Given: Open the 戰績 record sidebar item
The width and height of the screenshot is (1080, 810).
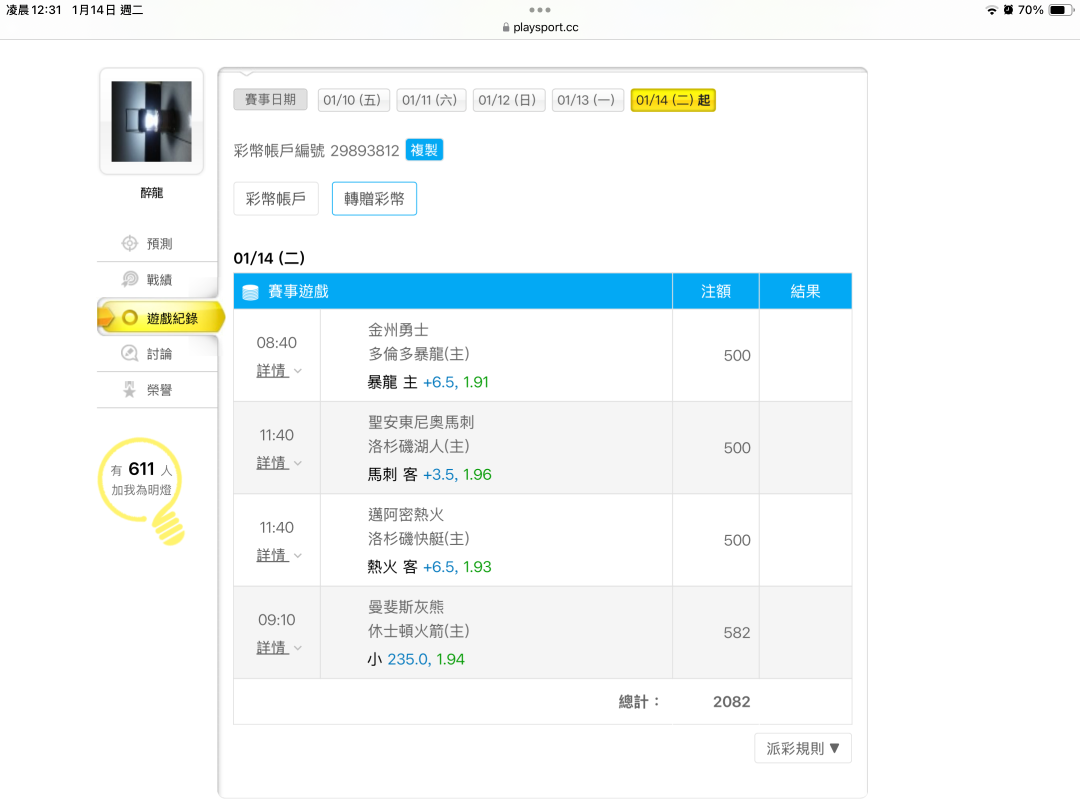Looking at the screenshot, I should (x=158, y=280).
